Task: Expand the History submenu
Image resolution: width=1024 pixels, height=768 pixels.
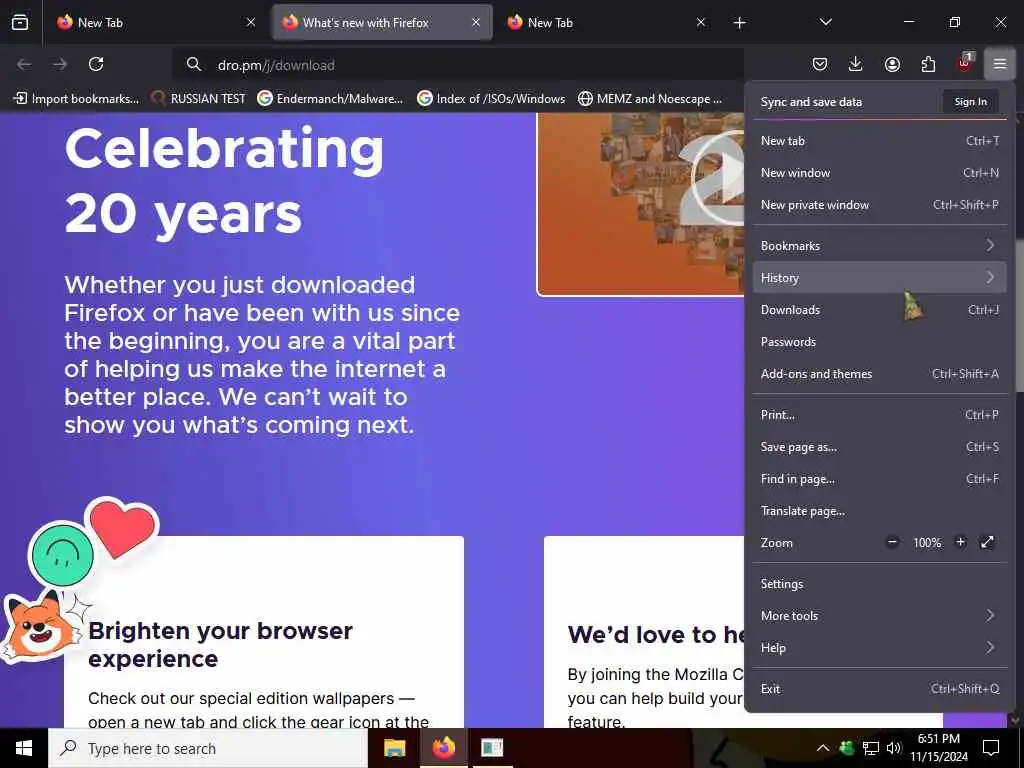Action: point(880,278)
